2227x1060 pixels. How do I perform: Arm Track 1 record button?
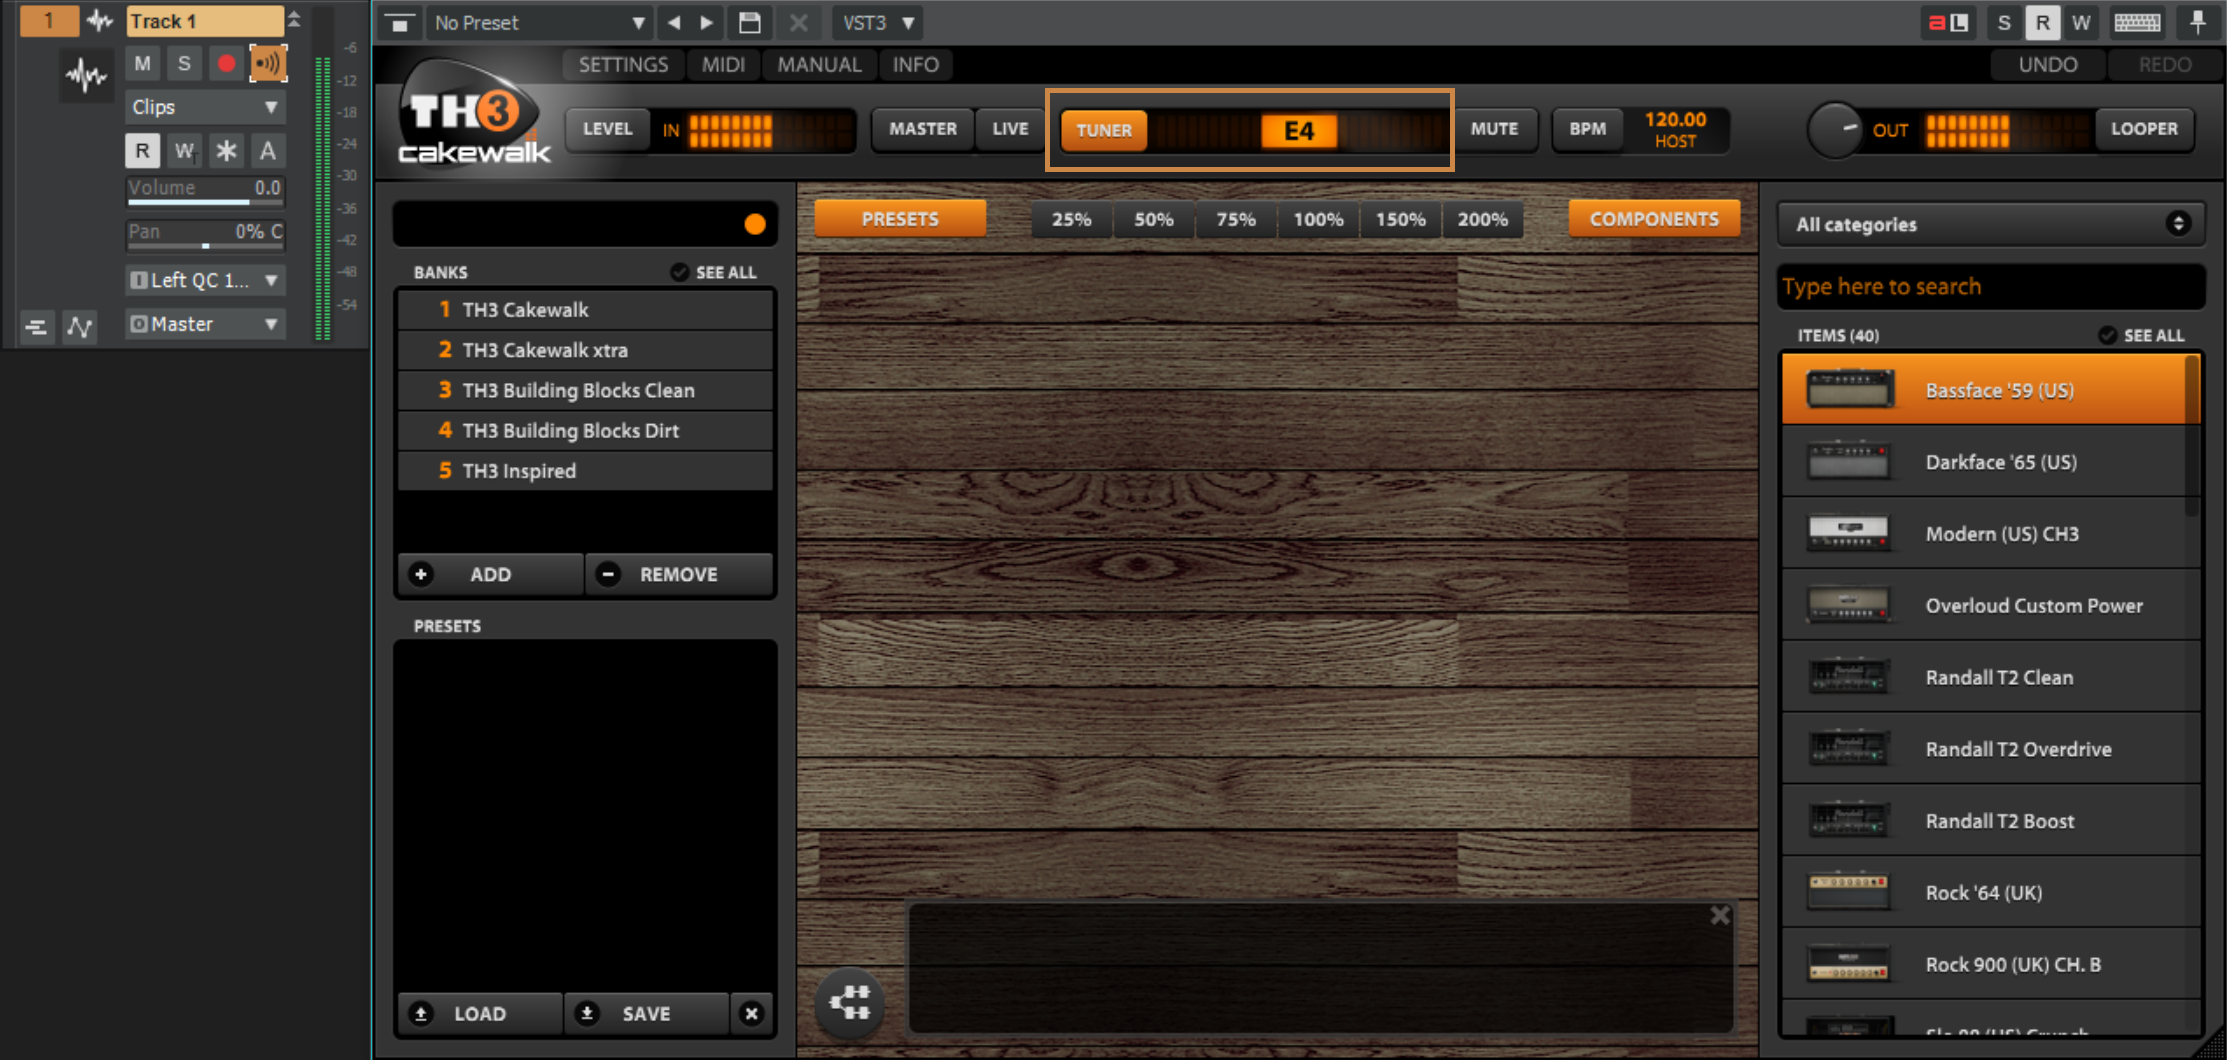click(226, 64)
